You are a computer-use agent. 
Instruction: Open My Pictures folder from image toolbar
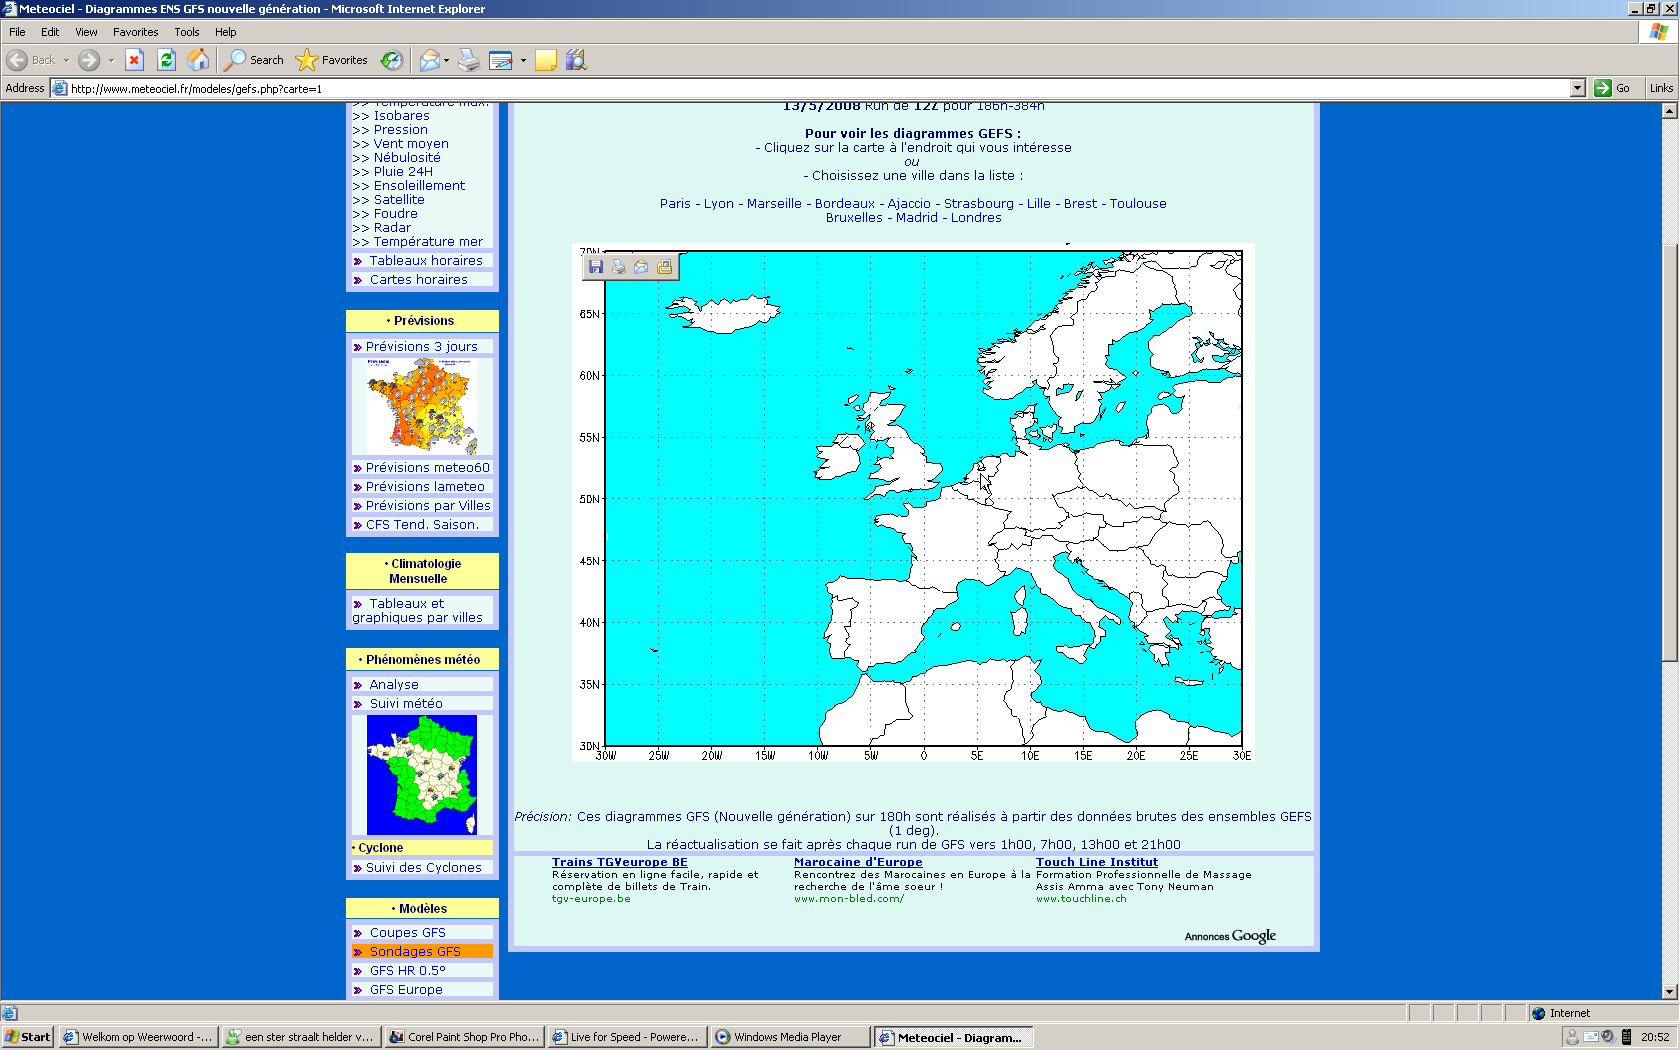665,267
